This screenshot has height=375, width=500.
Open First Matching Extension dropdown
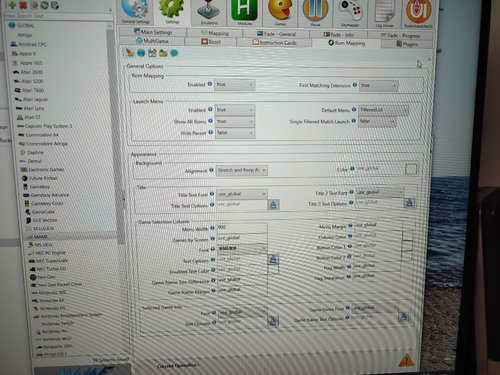[x=379, y=86]
